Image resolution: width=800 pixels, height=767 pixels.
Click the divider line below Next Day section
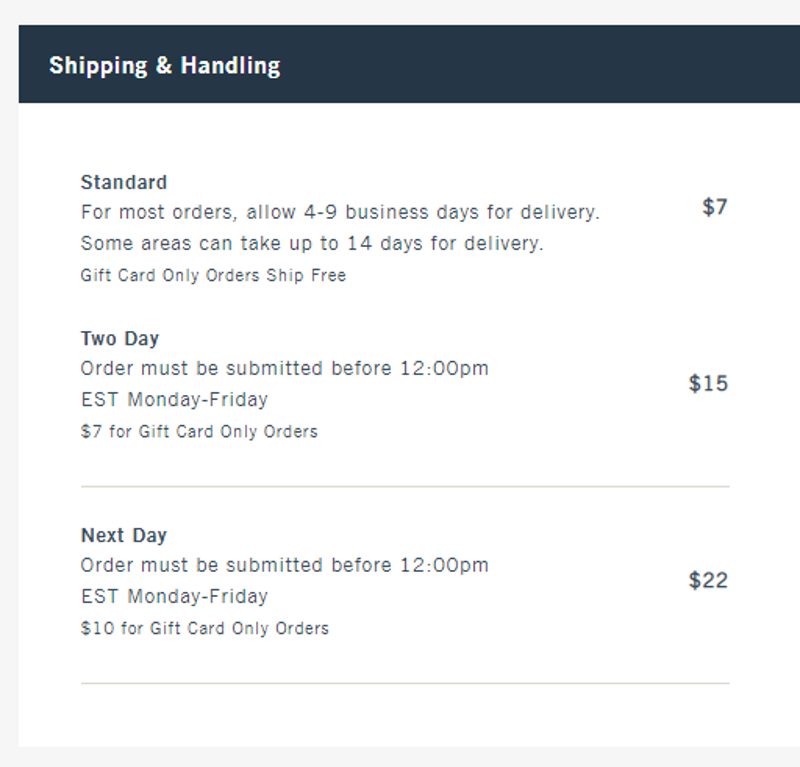[405, 683]
